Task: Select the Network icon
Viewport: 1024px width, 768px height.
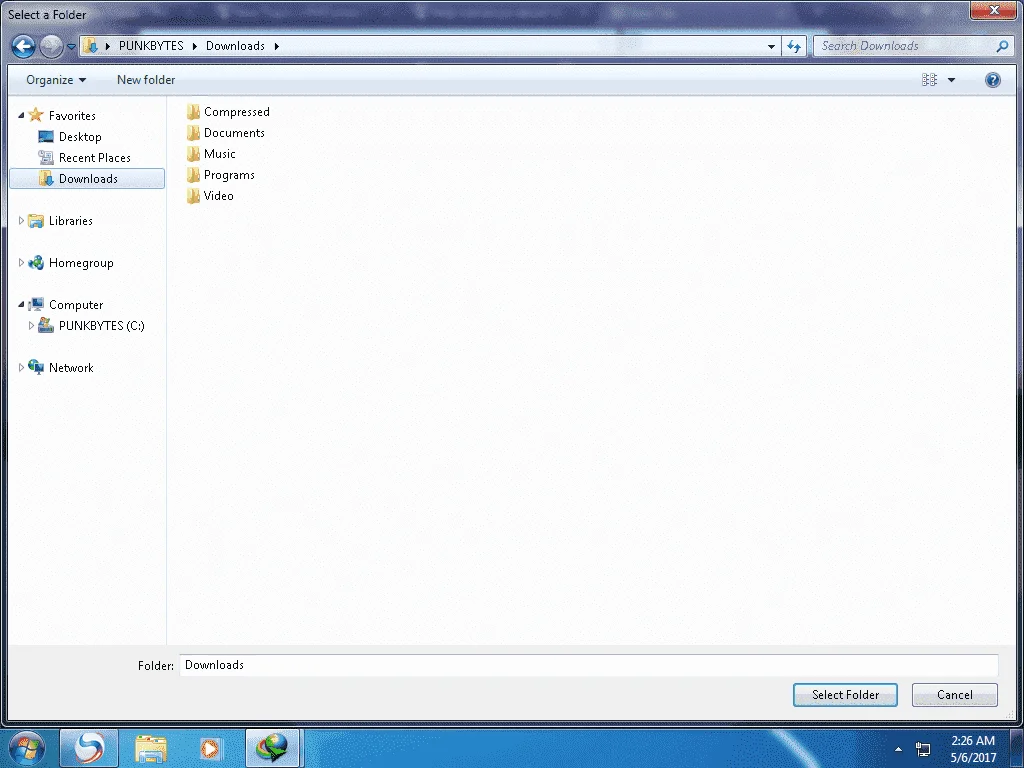Action: tap(36, 367)
